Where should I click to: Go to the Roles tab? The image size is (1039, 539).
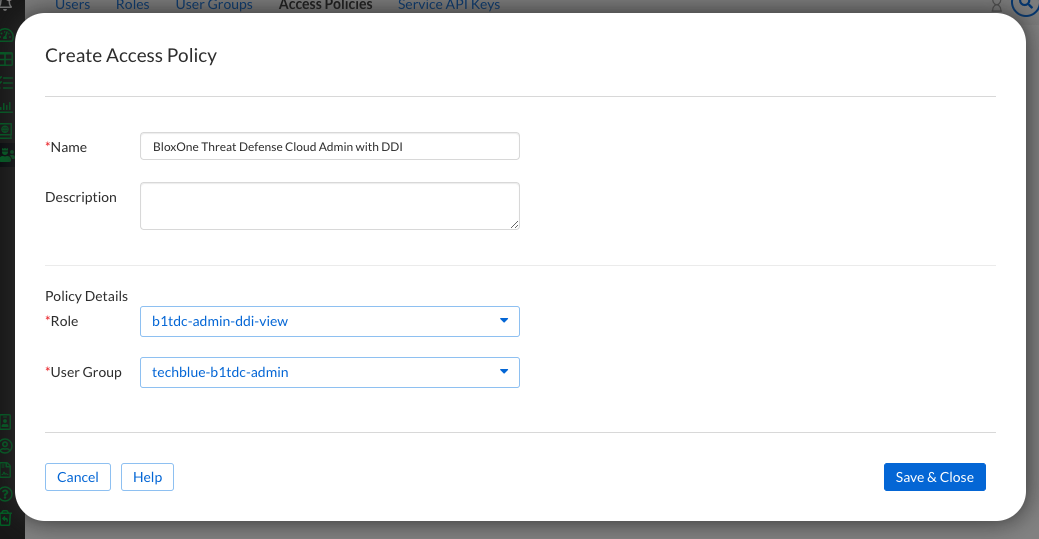click(132, 6)
